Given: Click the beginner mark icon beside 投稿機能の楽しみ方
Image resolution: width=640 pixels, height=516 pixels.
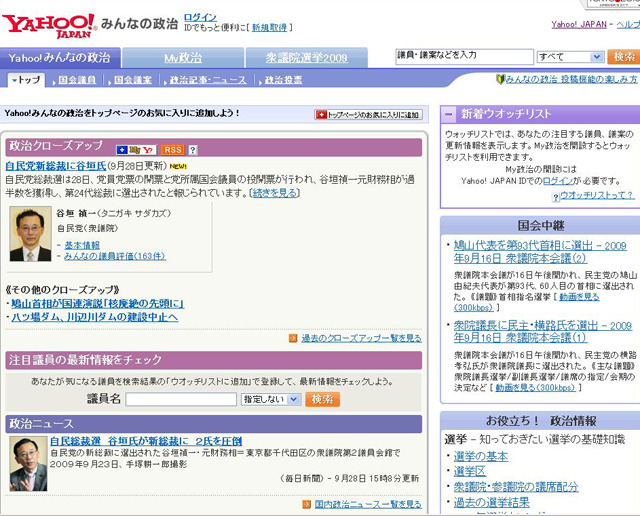Looking at the screenshot, I should pyautogui.click(x=500, y=79).
